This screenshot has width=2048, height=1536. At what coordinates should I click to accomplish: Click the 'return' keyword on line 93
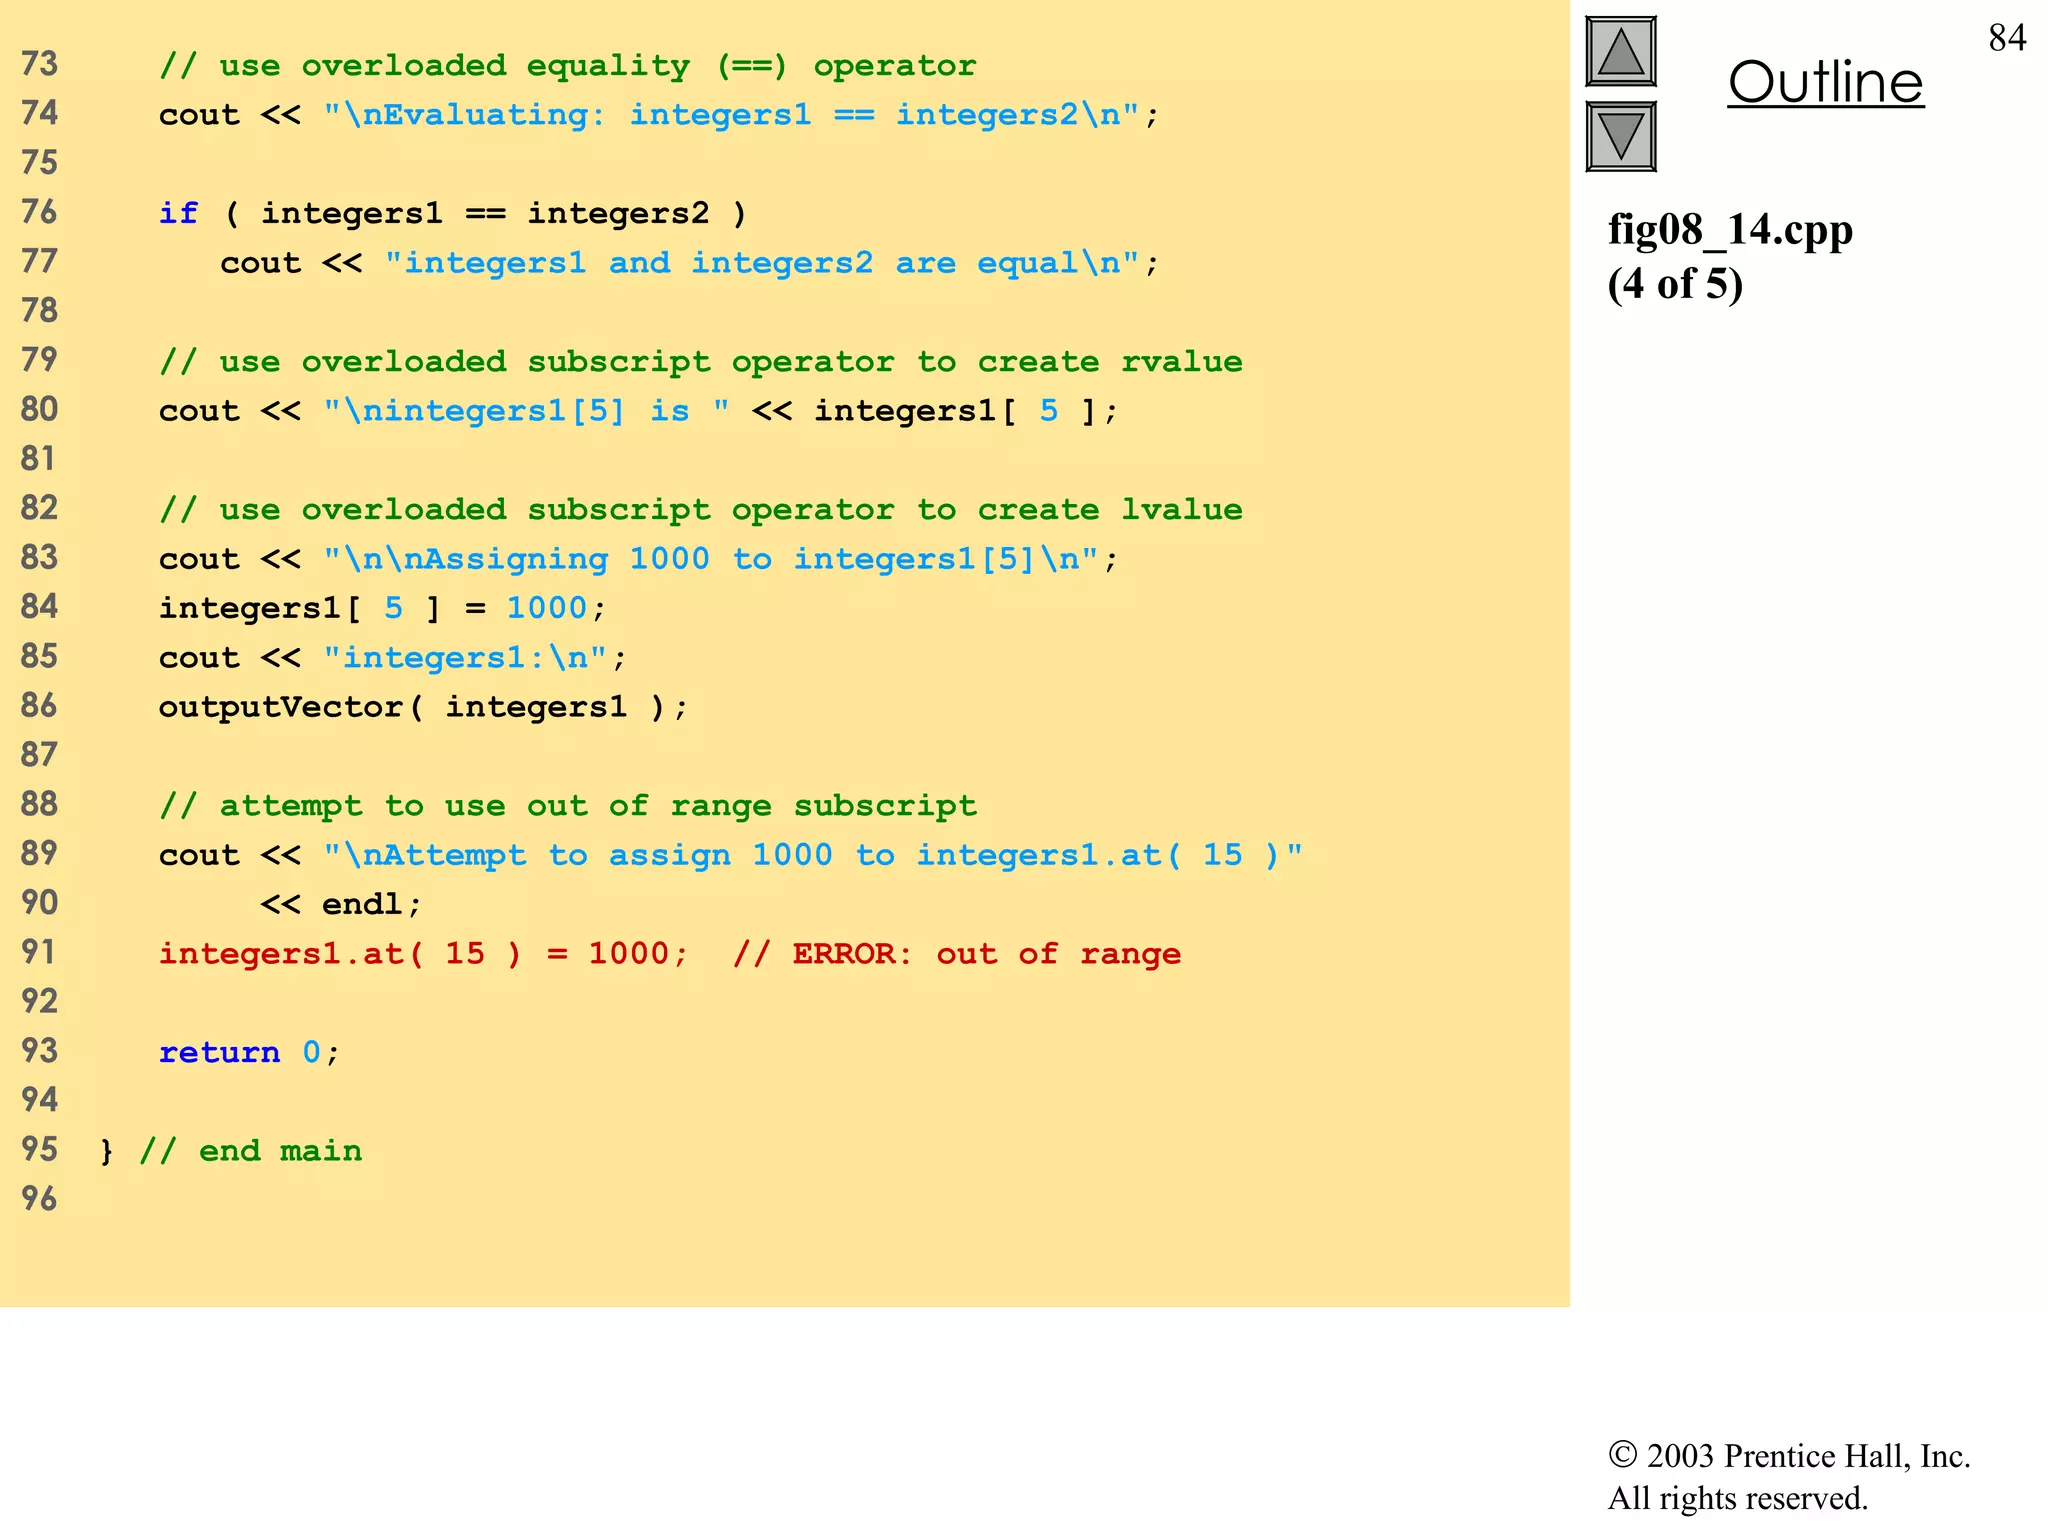pyautogui.click(x=219, y=1052)
